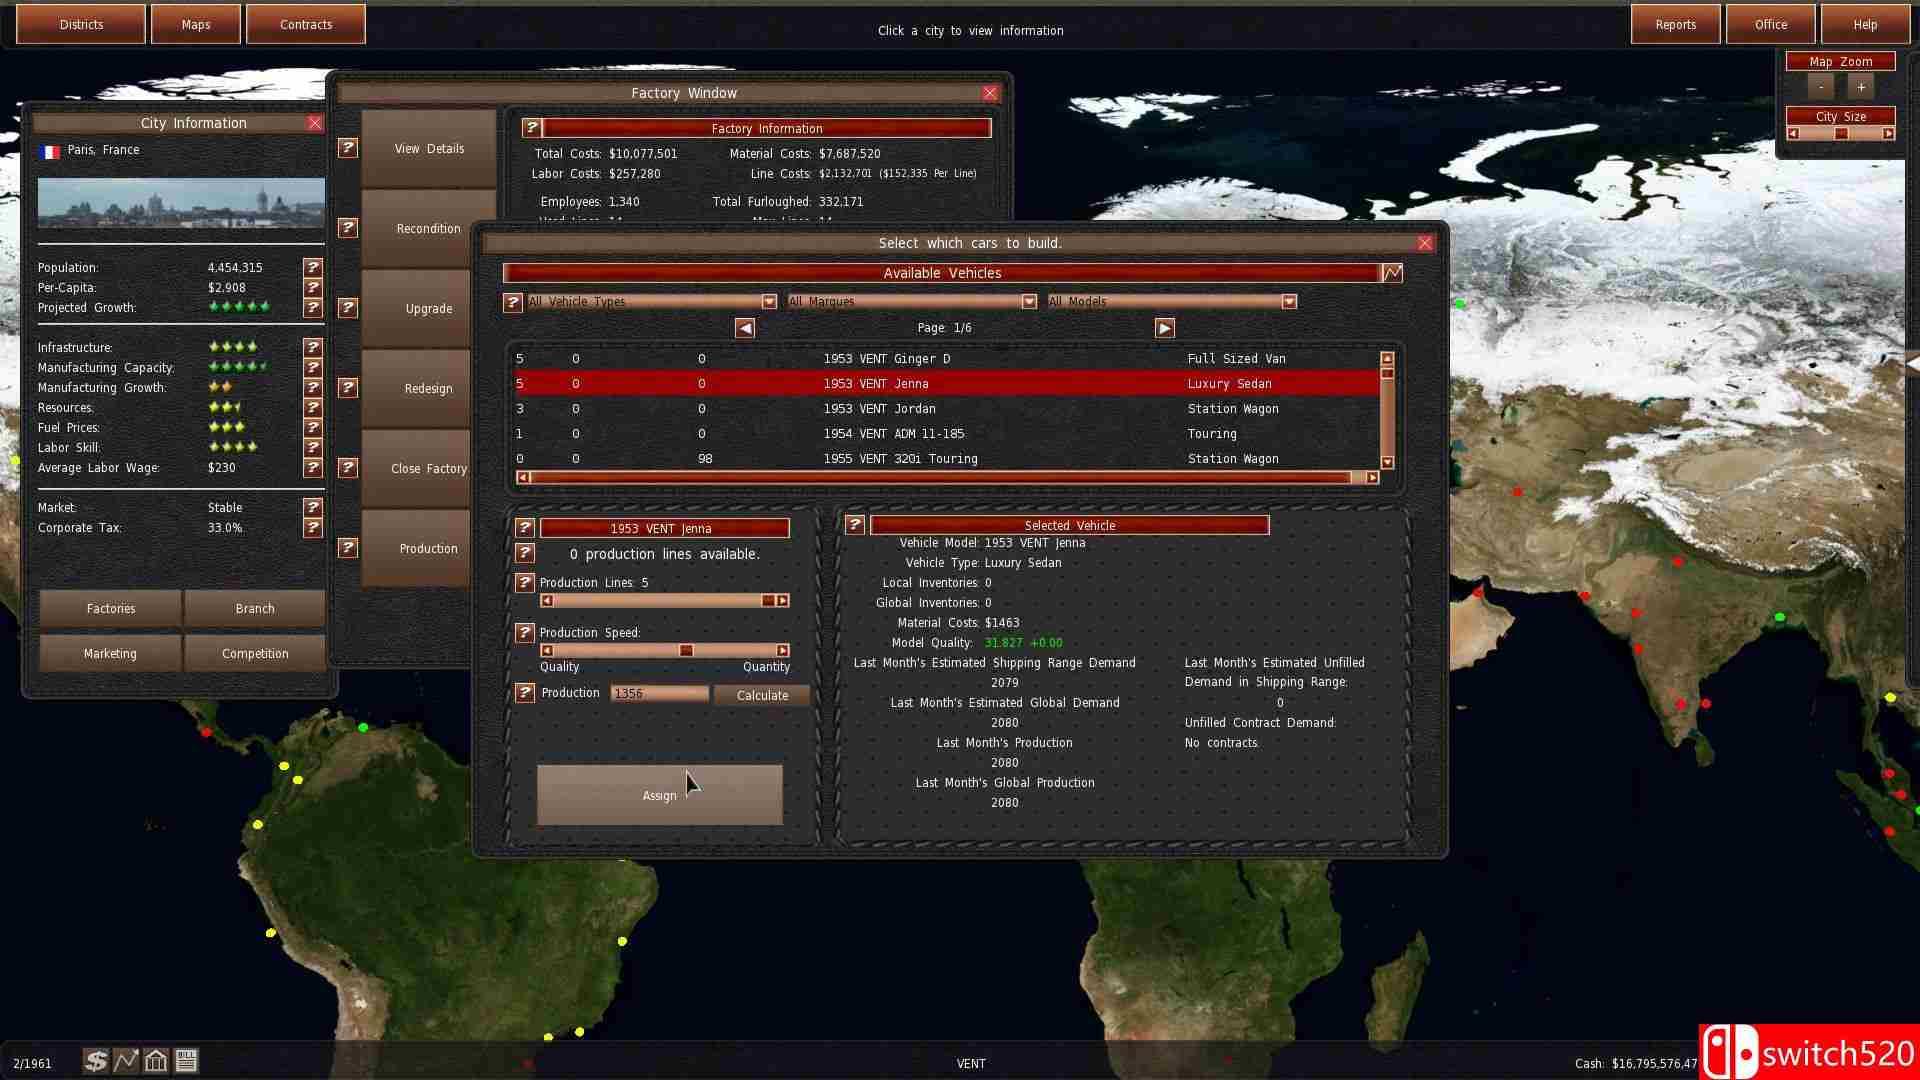Click the Manufacturing Capacity question mark icon
Viewport: 1920px width, 1080px height.
coord(313,367)
